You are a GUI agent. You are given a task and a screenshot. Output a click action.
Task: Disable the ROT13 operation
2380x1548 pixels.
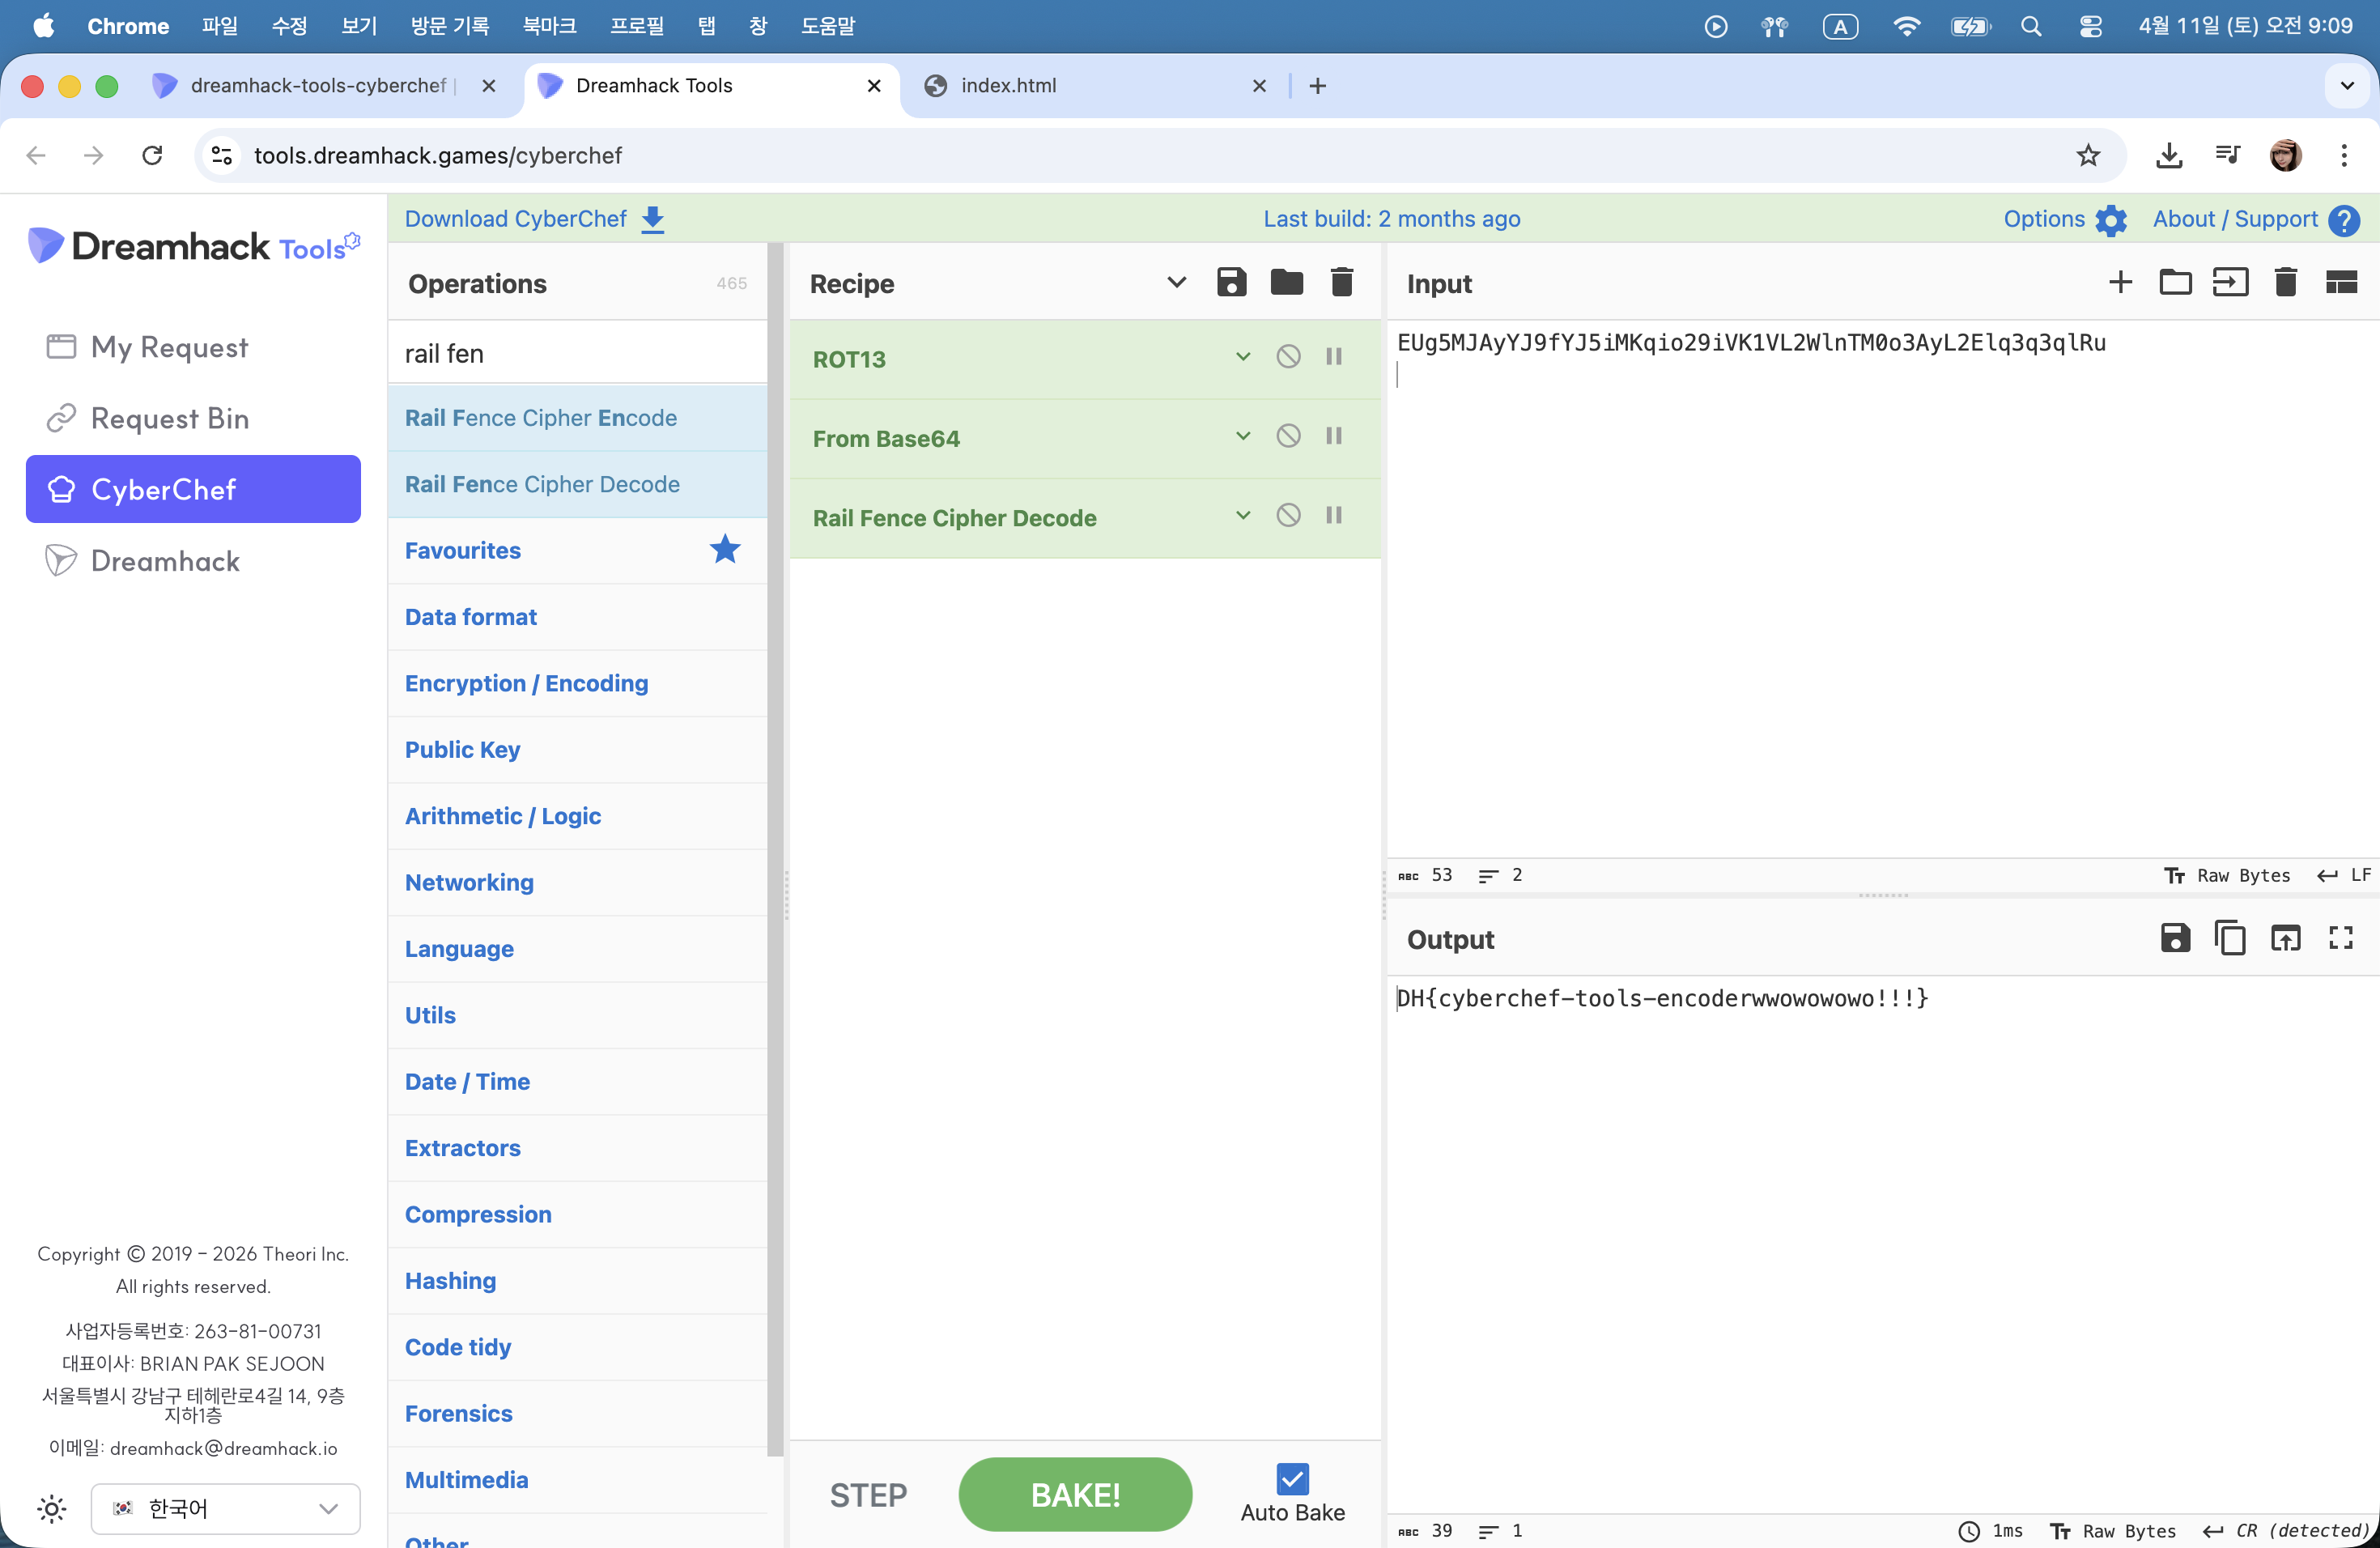pos(1288,357)
